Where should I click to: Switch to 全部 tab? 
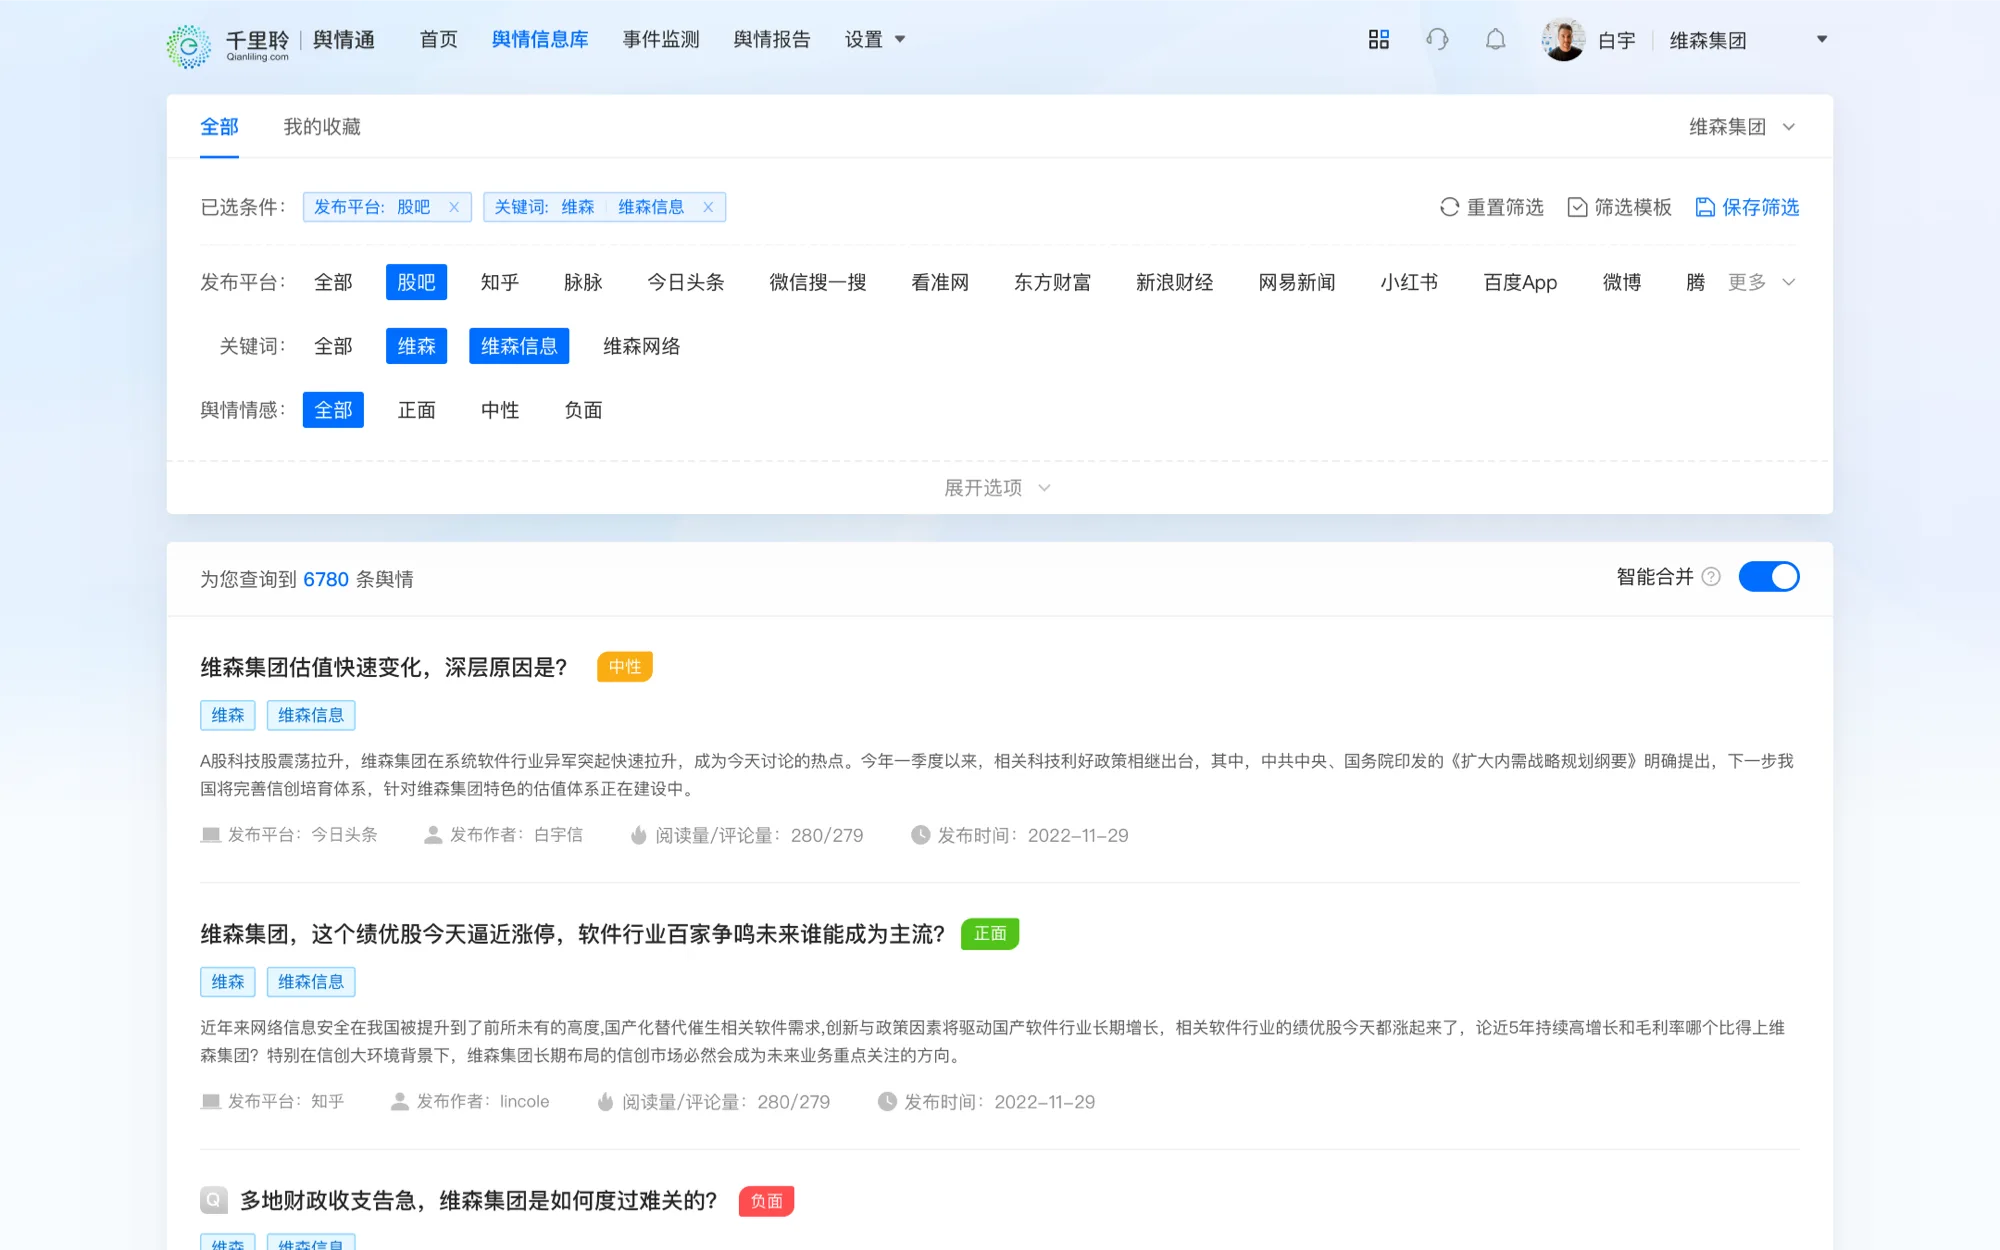[x=219, y=127]
